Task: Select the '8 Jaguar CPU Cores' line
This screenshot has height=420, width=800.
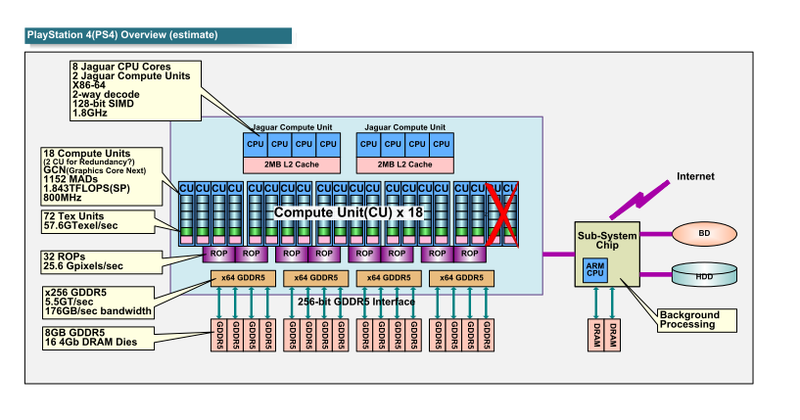Action: (121, 67)
